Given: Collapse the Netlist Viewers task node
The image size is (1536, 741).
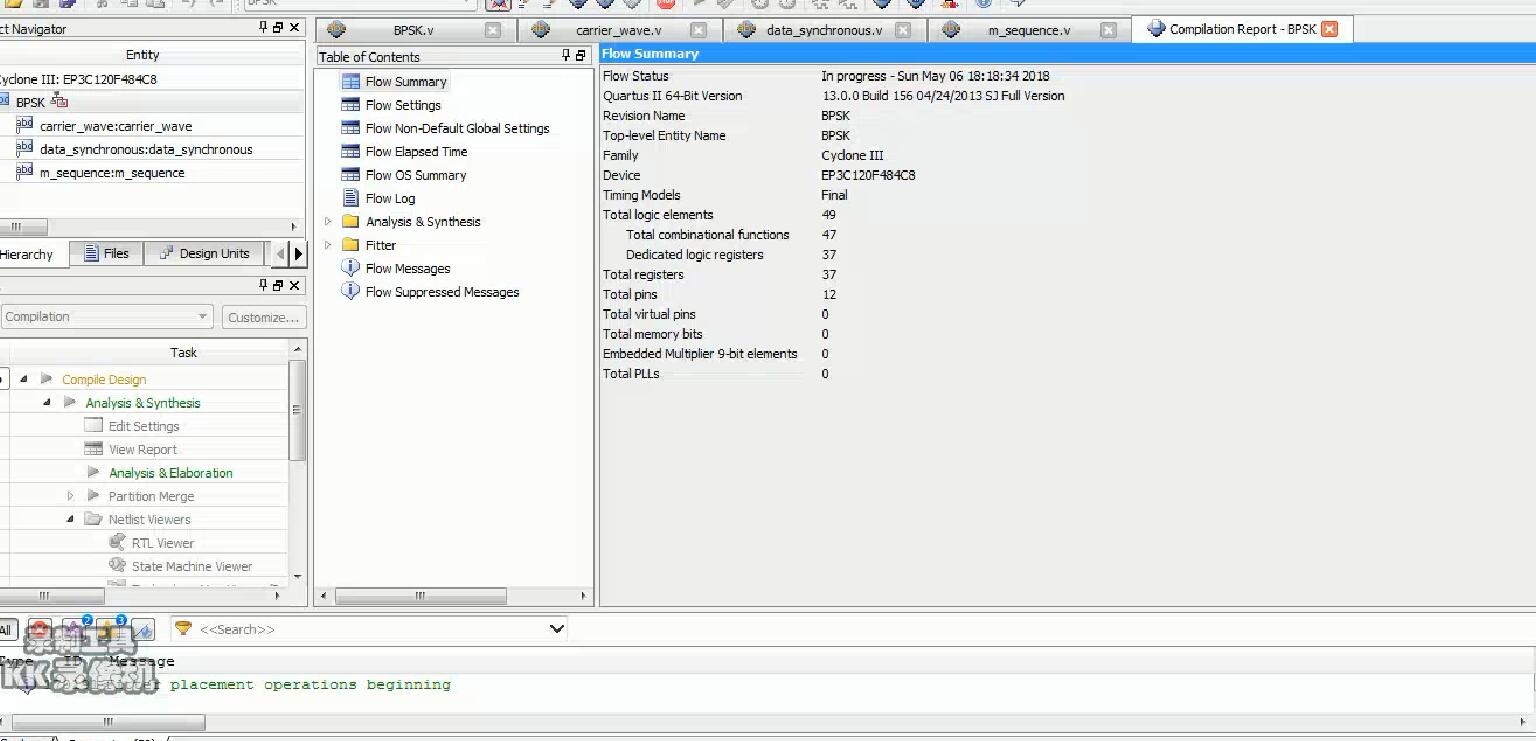Looking at the screenshot, I should click(70, 519).
